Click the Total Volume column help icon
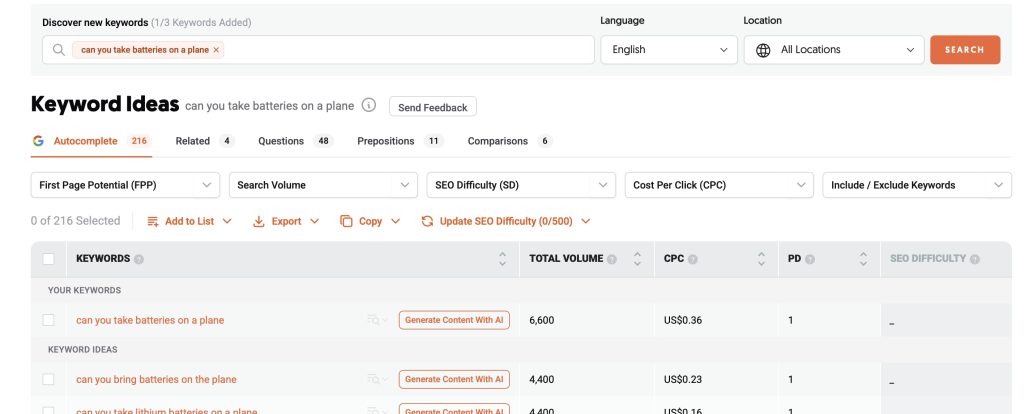The image size is (1024, 414). (611, 259)
